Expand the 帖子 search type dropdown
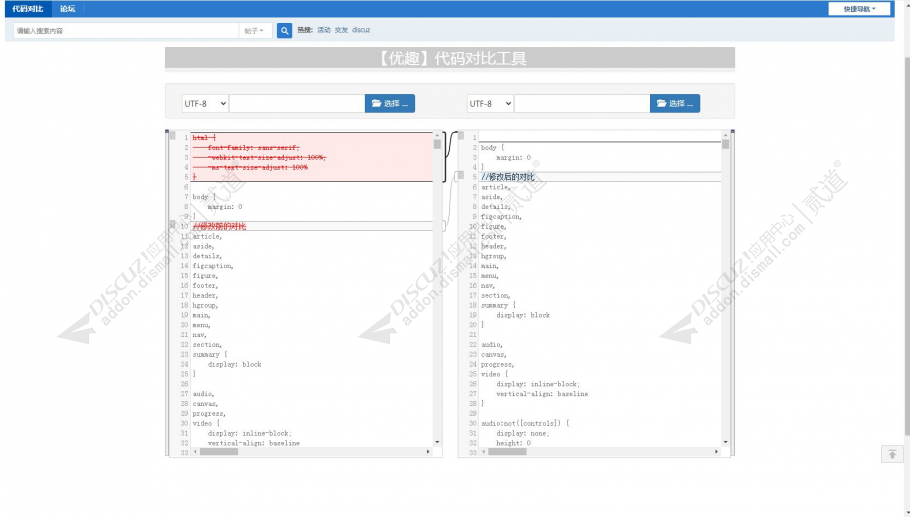The height and width of the screenshot is (517, 910). point(254,31)
